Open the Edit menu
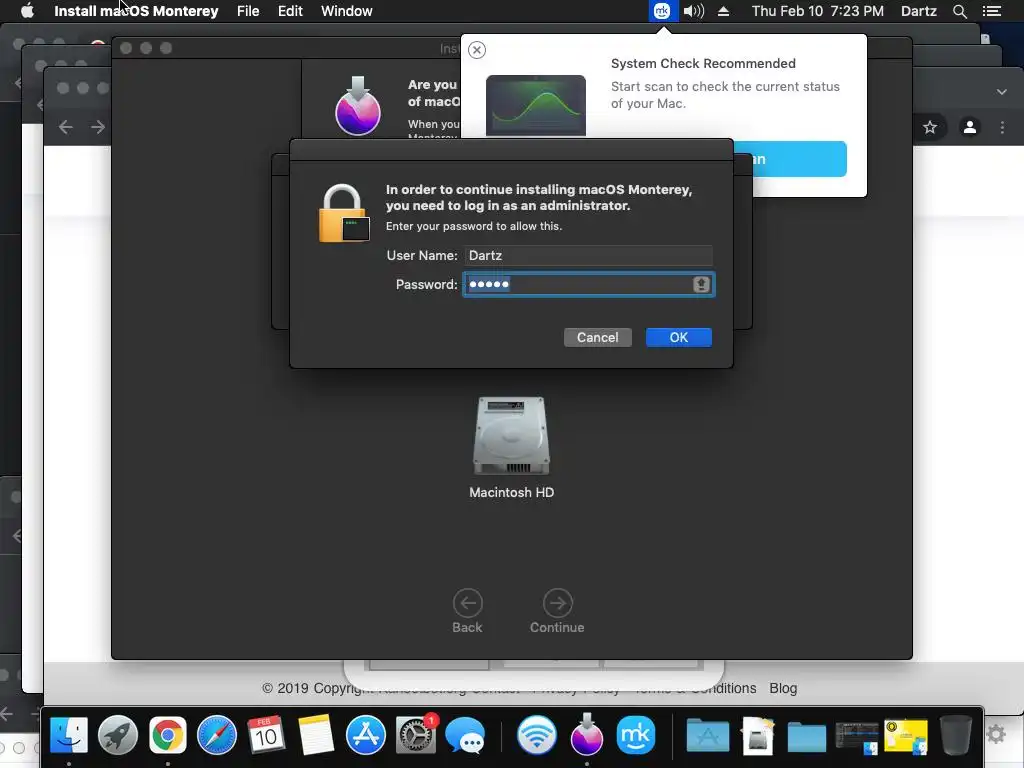1024x768 pixels. [290, 11]
